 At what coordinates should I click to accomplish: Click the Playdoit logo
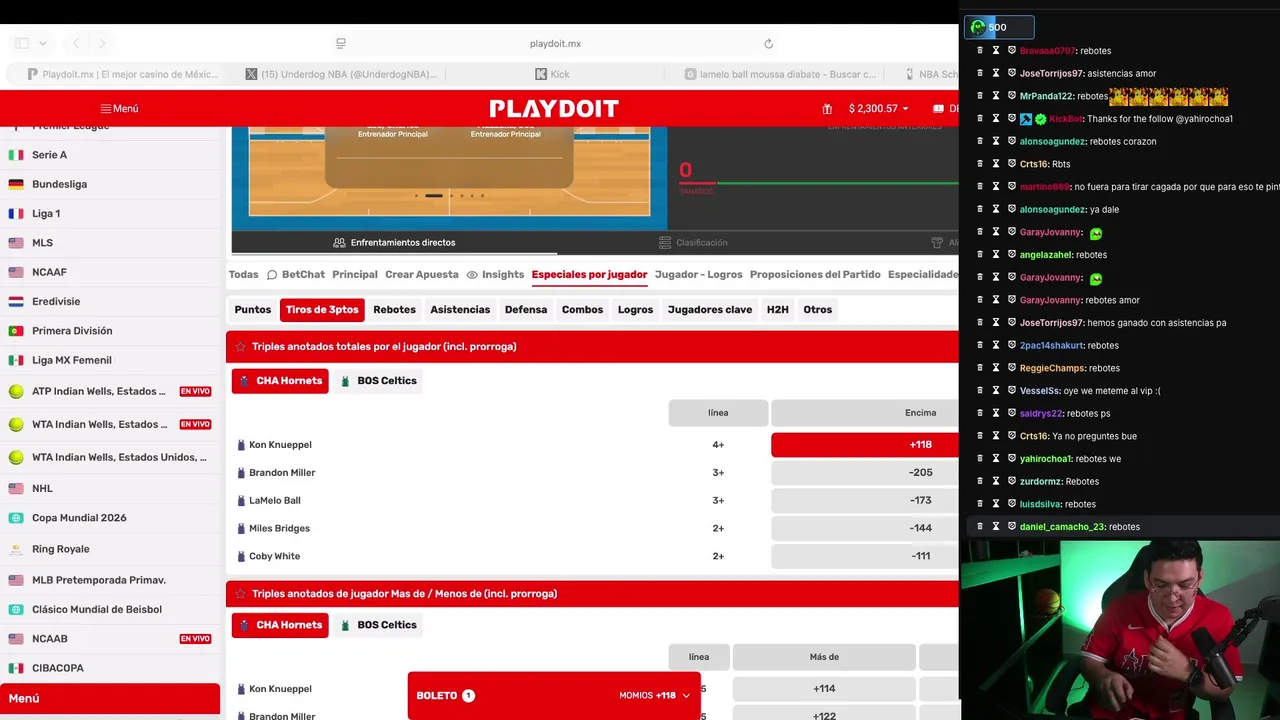point(554,108)
